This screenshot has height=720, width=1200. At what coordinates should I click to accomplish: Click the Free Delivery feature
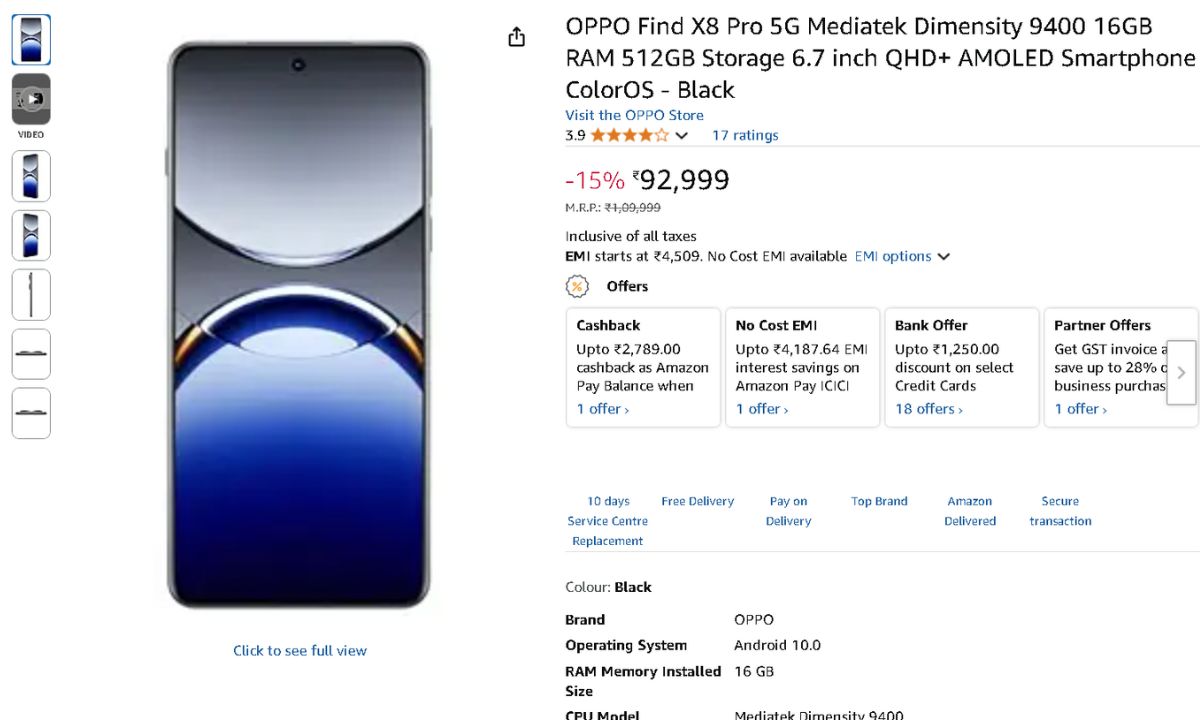(697, 501)
